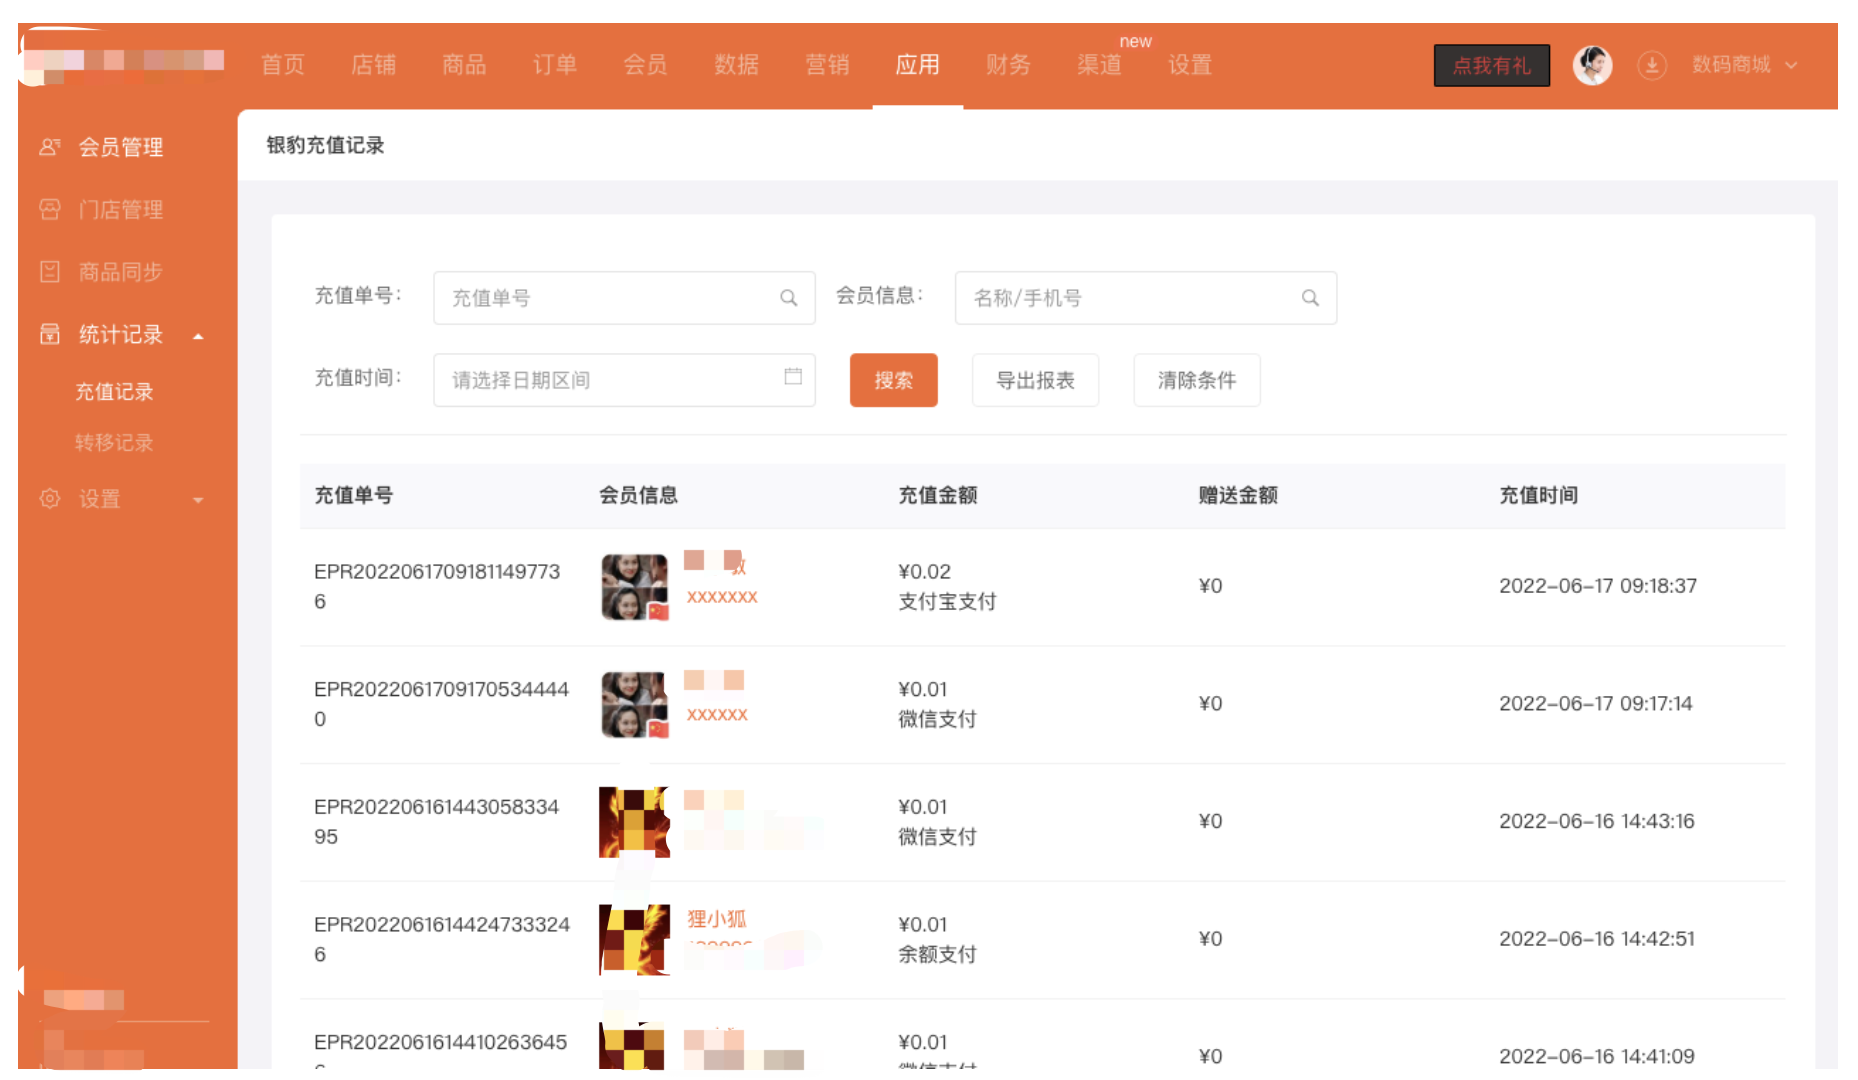Click the 商品同步 sync icon

click(49, 271)
